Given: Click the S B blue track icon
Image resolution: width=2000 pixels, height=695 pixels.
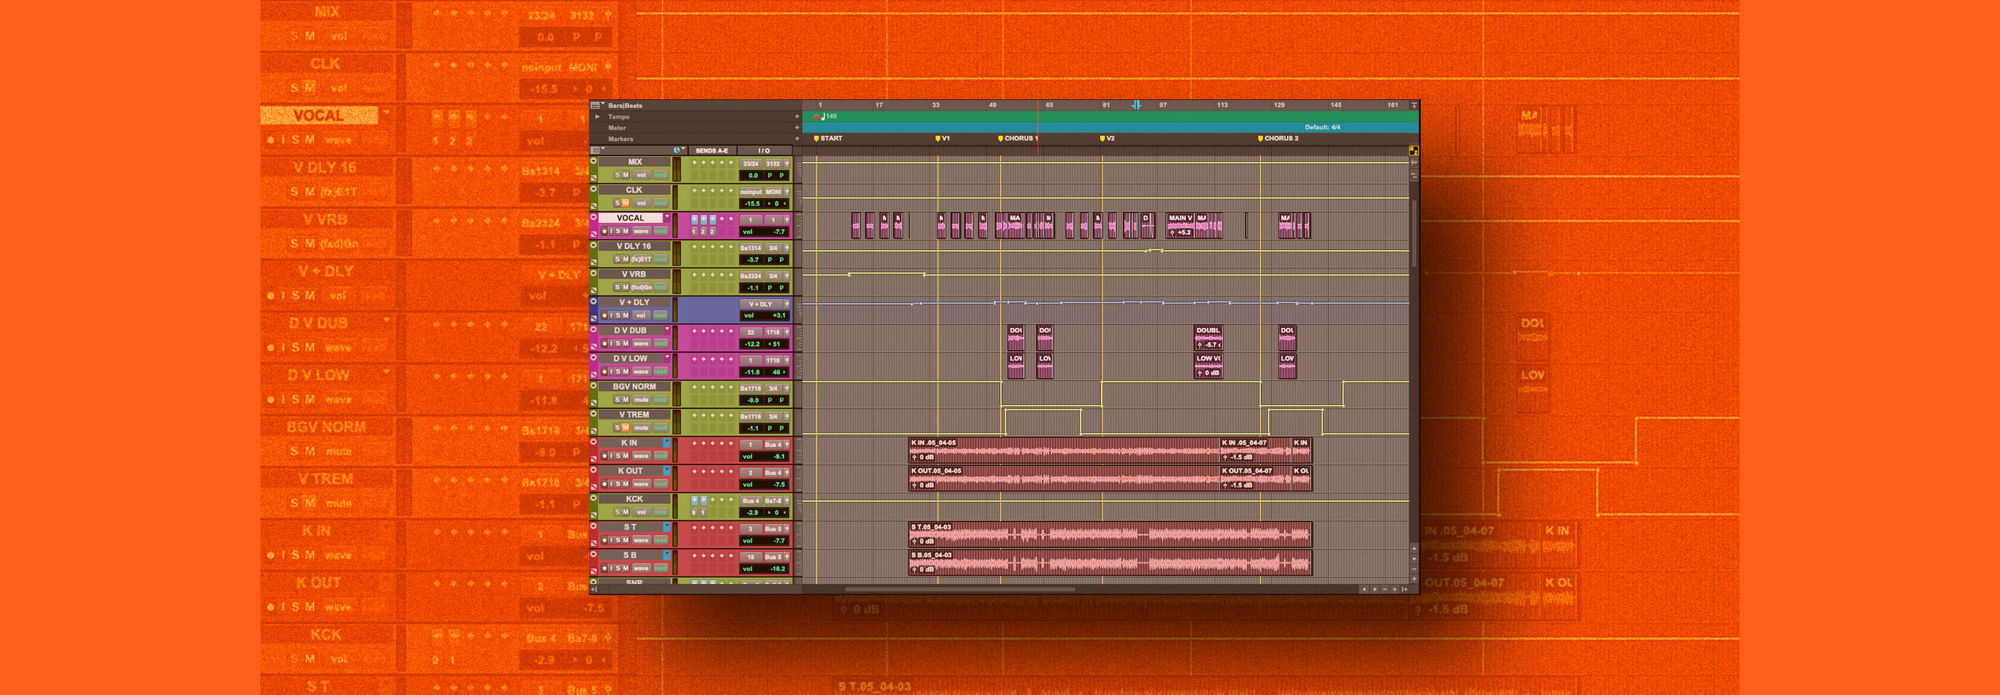Looking at the screenshot, I should pos(667,555).
